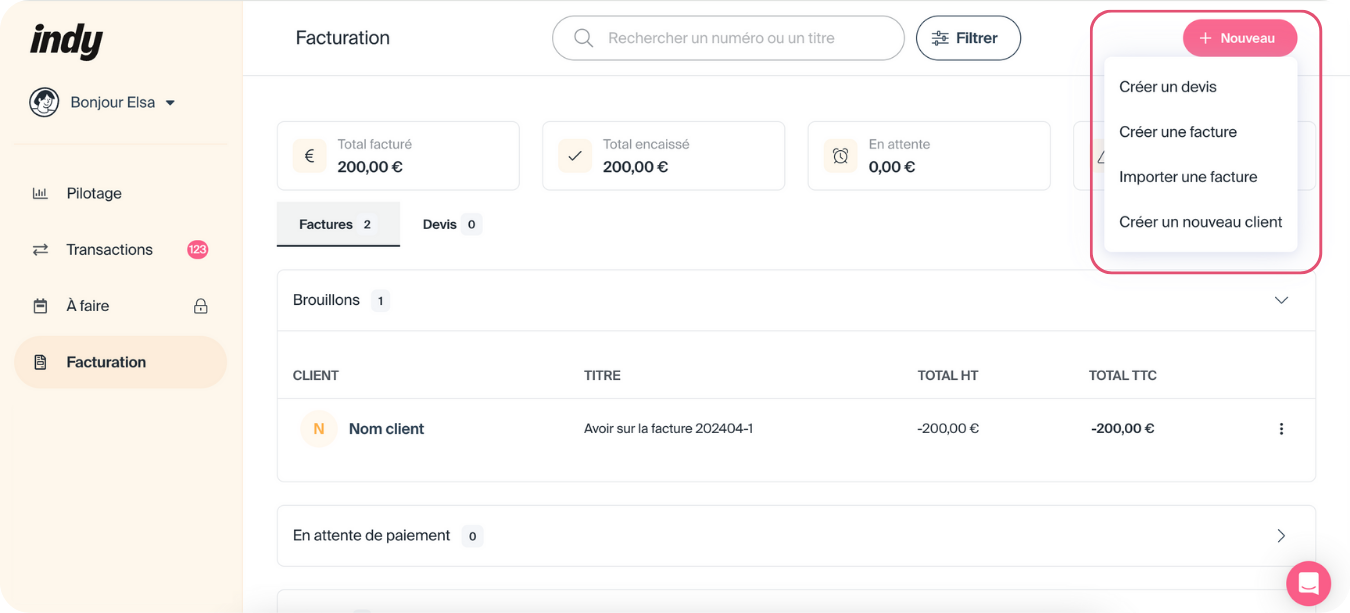This screenshot has width=1350, height=613.
Task: Select the Factures tab
Action: [337, 224]
